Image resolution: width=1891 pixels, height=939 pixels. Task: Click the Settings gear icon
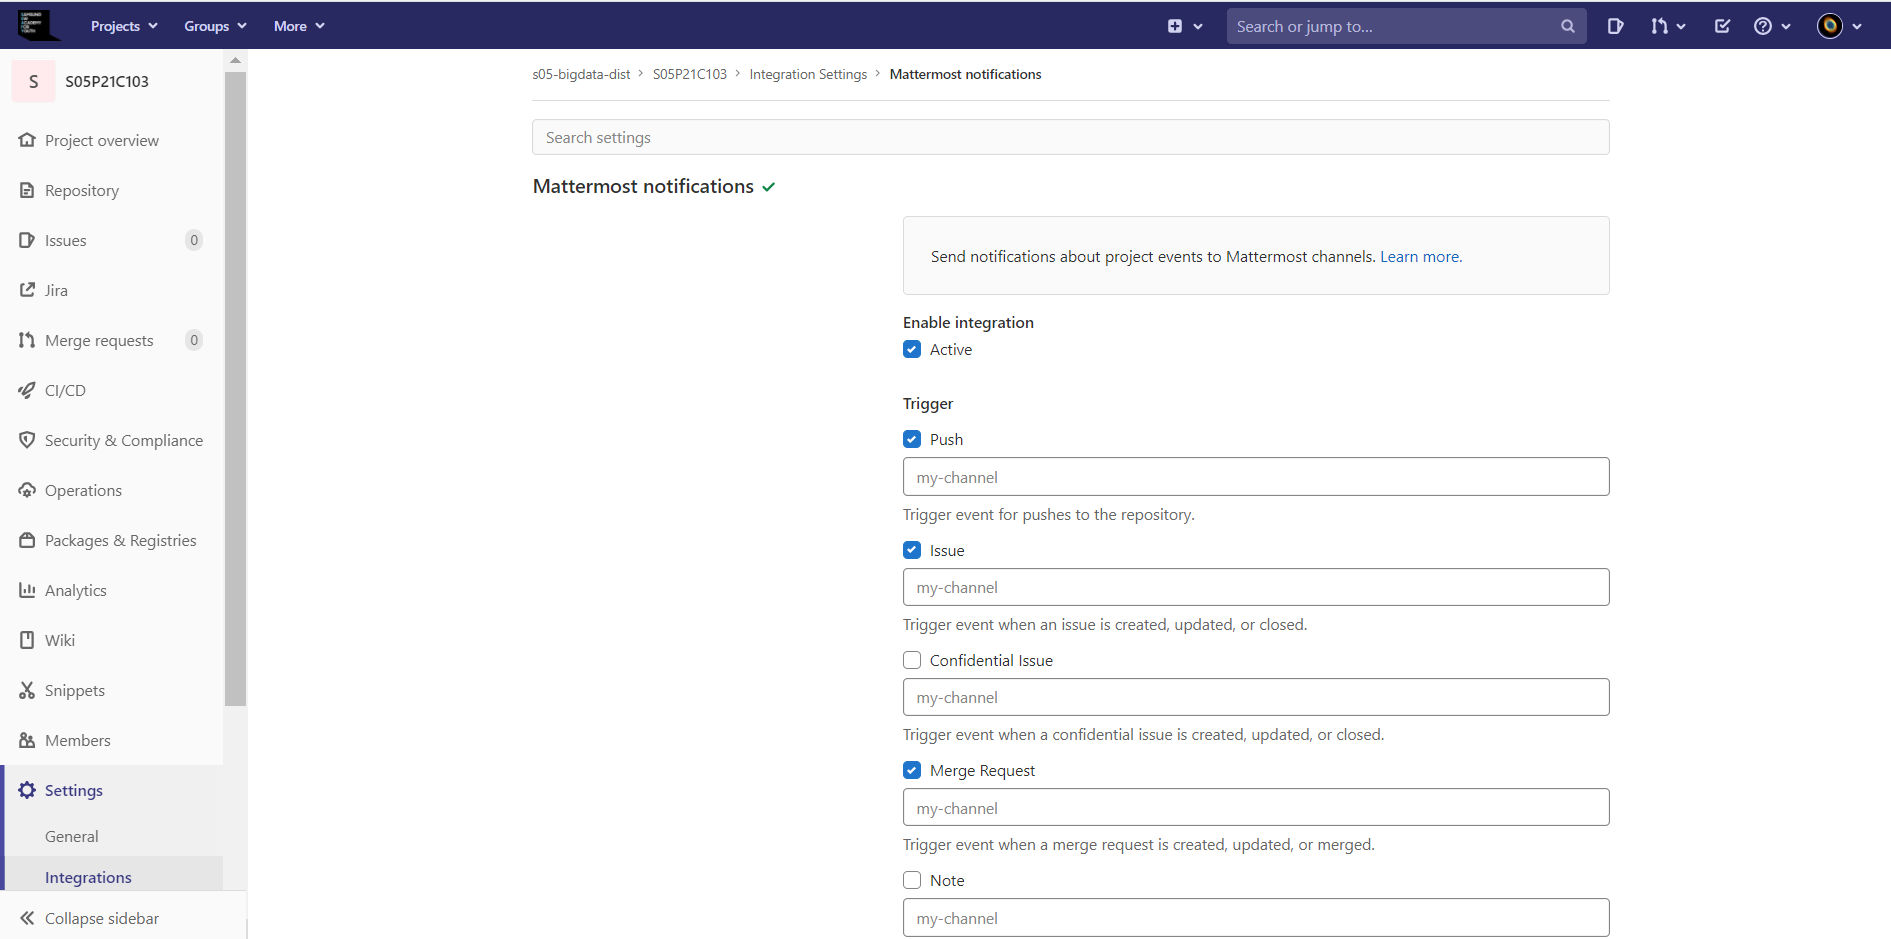pos(27,790)
